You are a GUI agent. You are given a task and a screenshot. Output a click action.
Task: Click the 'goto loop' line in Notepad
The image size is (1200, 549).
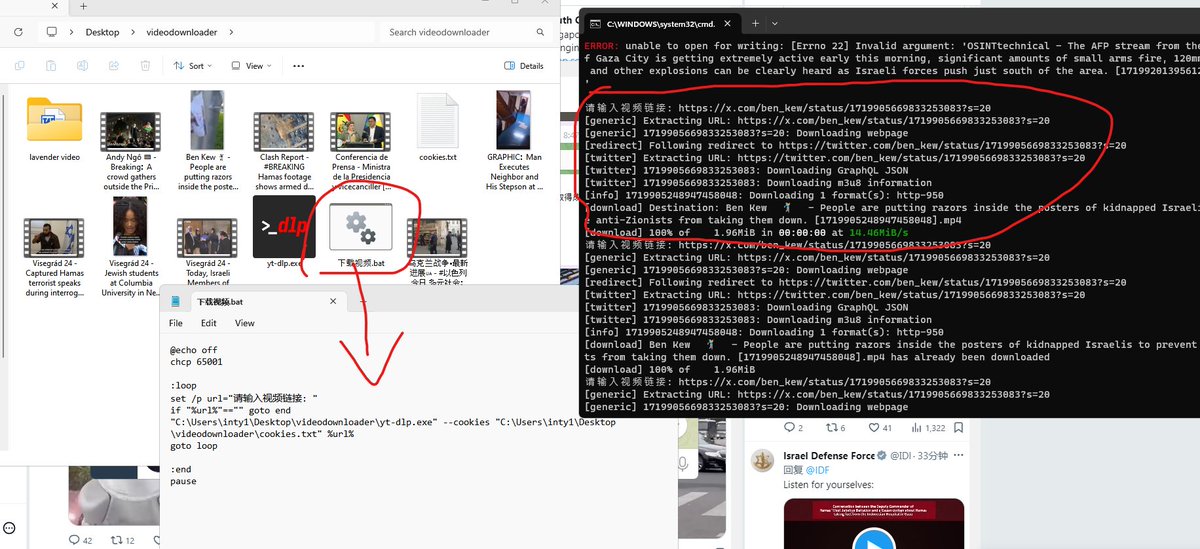(x=194, y=446)
